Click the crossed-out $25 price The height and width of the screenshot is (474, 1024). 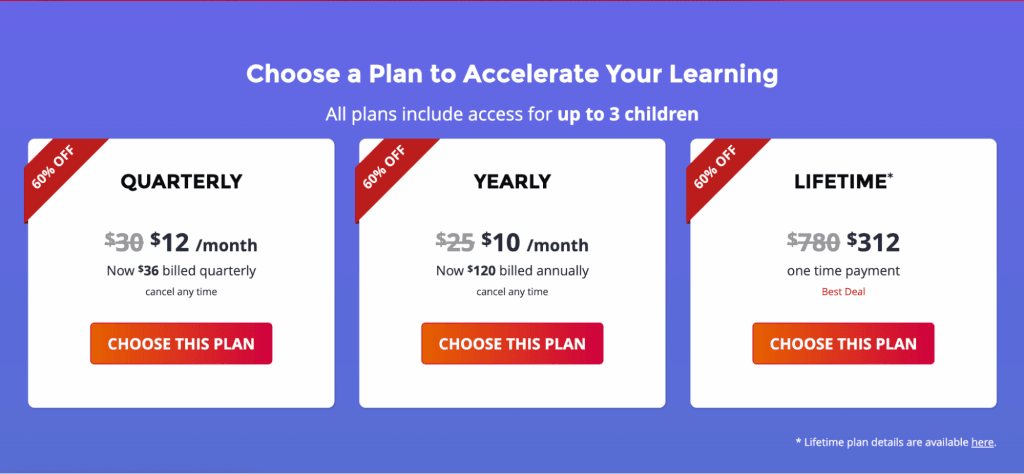click(x=455, y=242)
